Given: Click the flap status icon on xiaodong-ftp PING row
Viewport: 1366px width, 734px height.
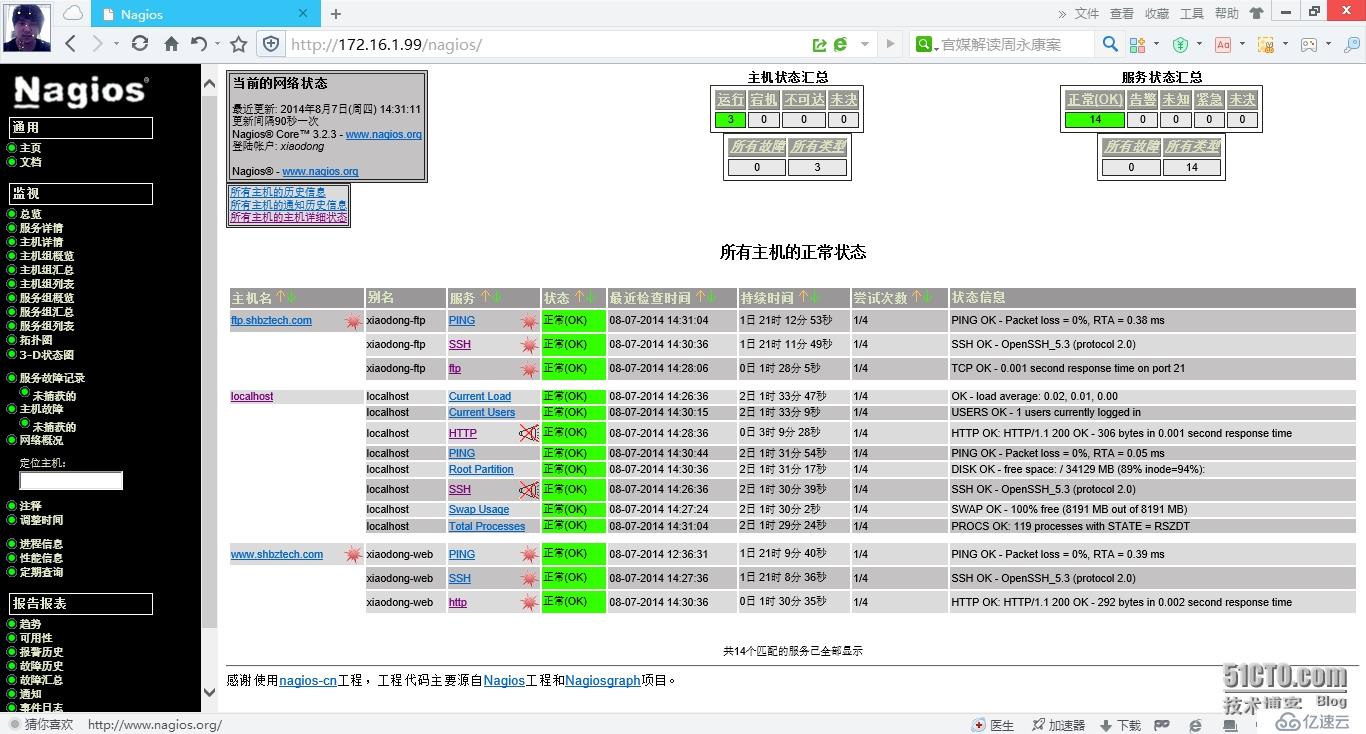Looking at the screenshot, I should 529,322.
